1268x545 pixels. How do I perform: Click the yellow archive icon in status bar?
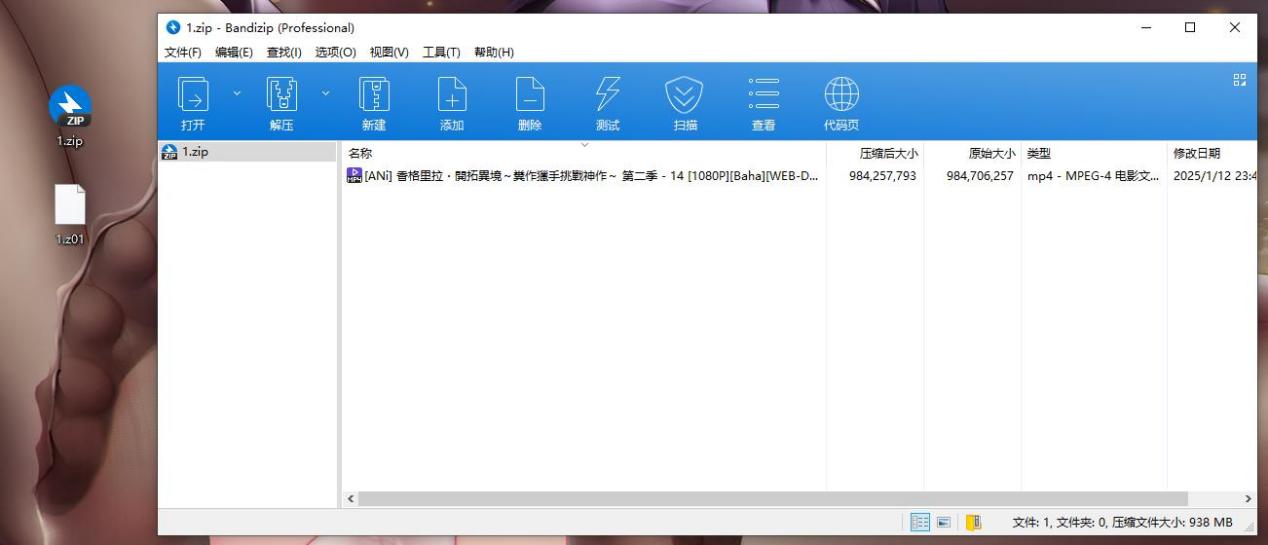973,522
